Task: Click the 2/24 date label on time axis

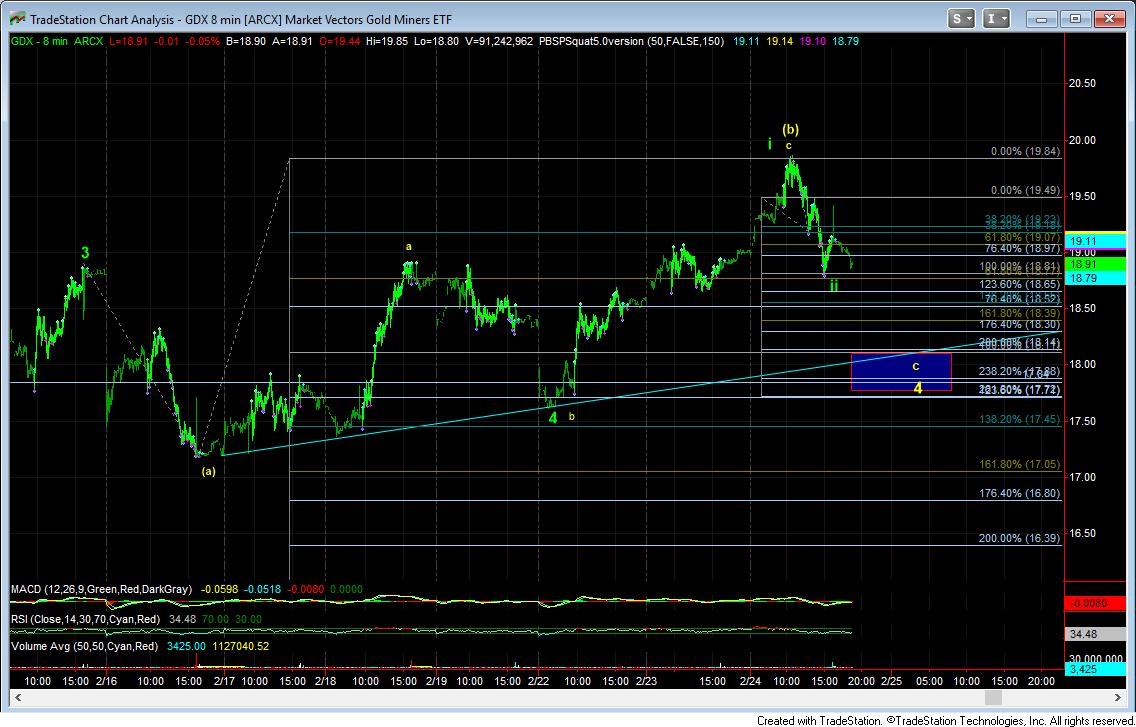Action: (x=751, y=681)
